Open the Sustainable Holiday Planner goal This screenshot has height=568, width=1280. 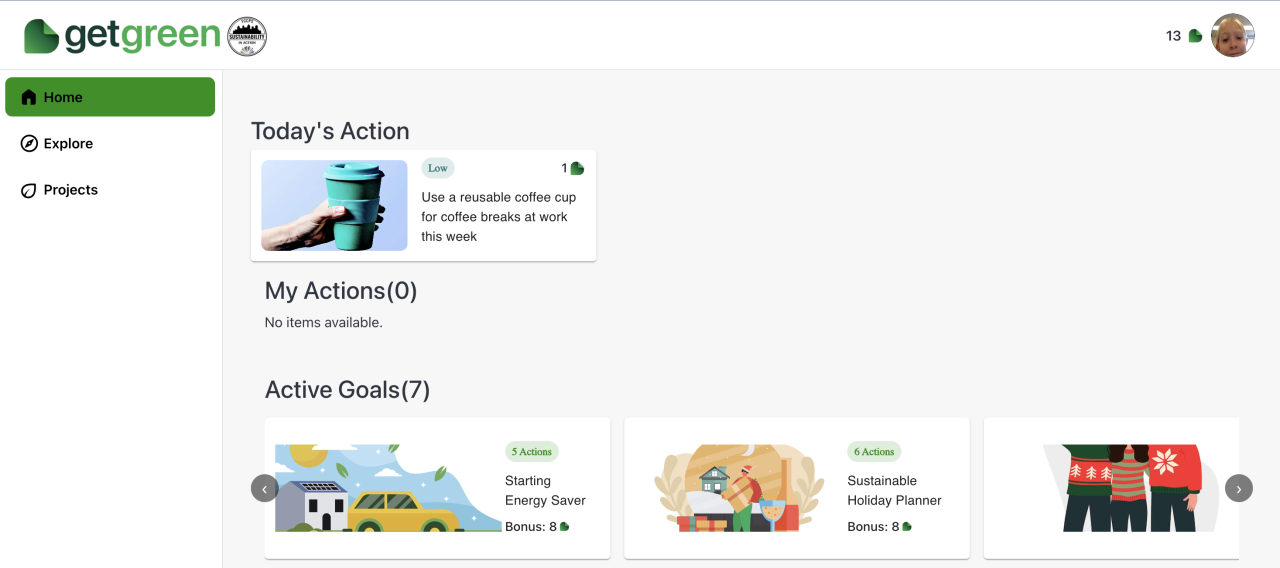pyautogui.click(x=893, y=490)
